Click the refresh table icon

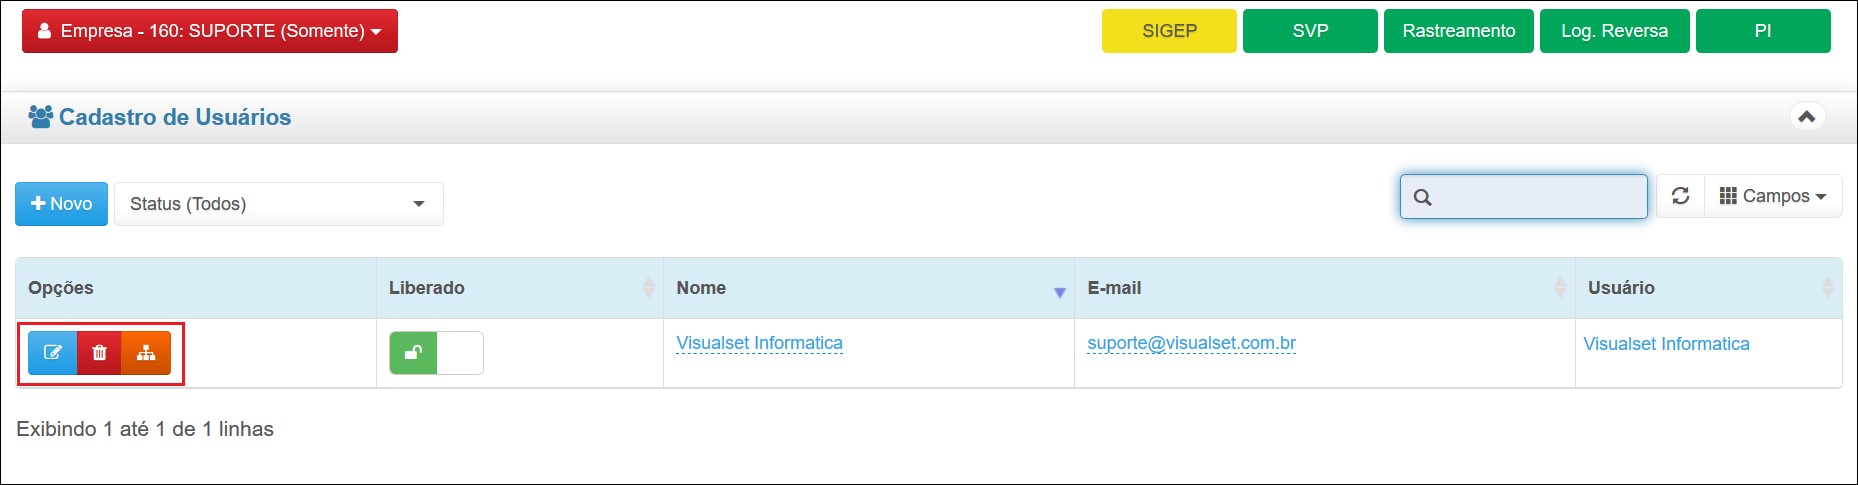tap(1680, 196)
